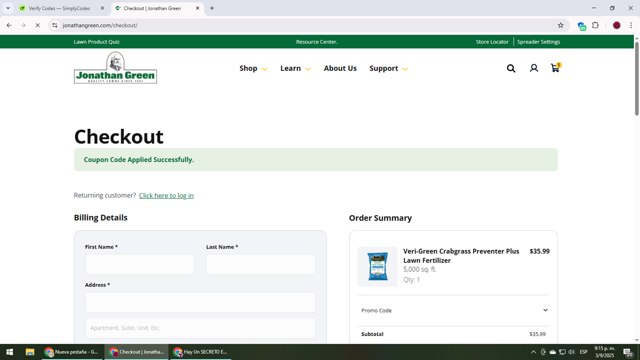Screen dimensions: 640x360
Task: Click the browser forward arrow
Action: [23, 25]
